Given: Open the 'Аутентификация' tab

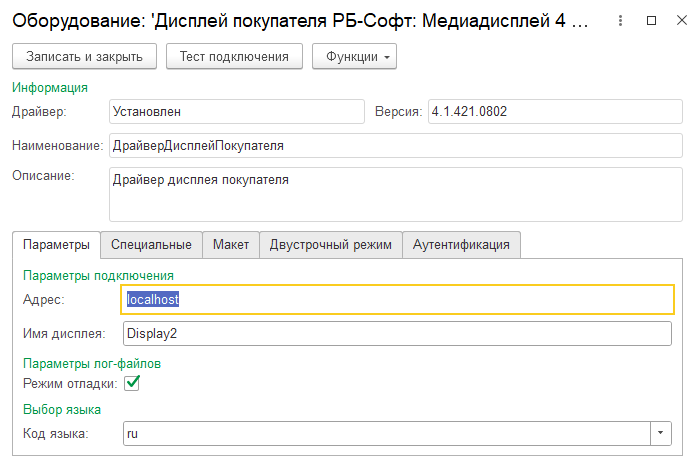Looking at the screenshot, I should 461,245.
